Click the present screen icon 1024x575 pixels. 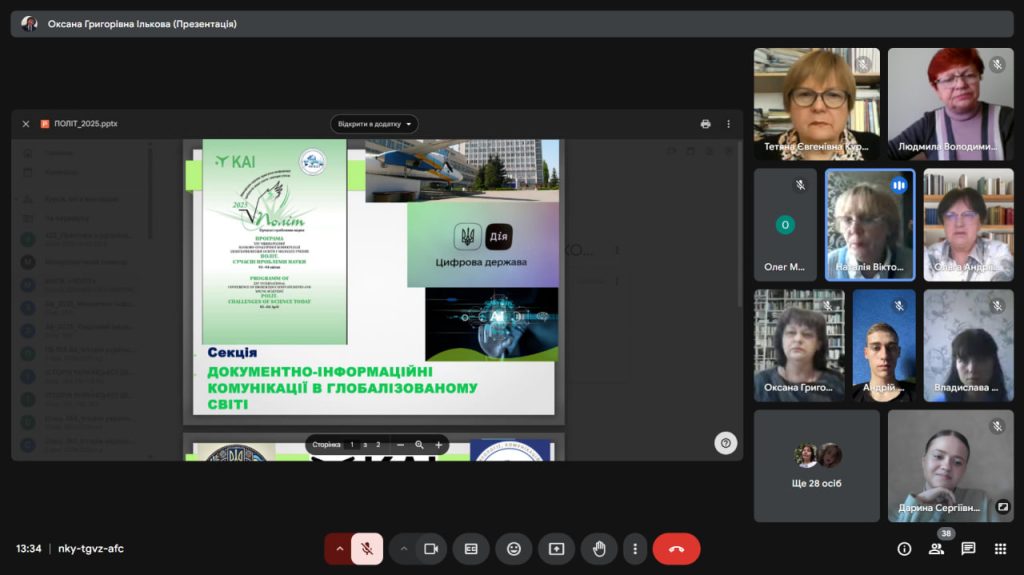(x=556, y=548)
